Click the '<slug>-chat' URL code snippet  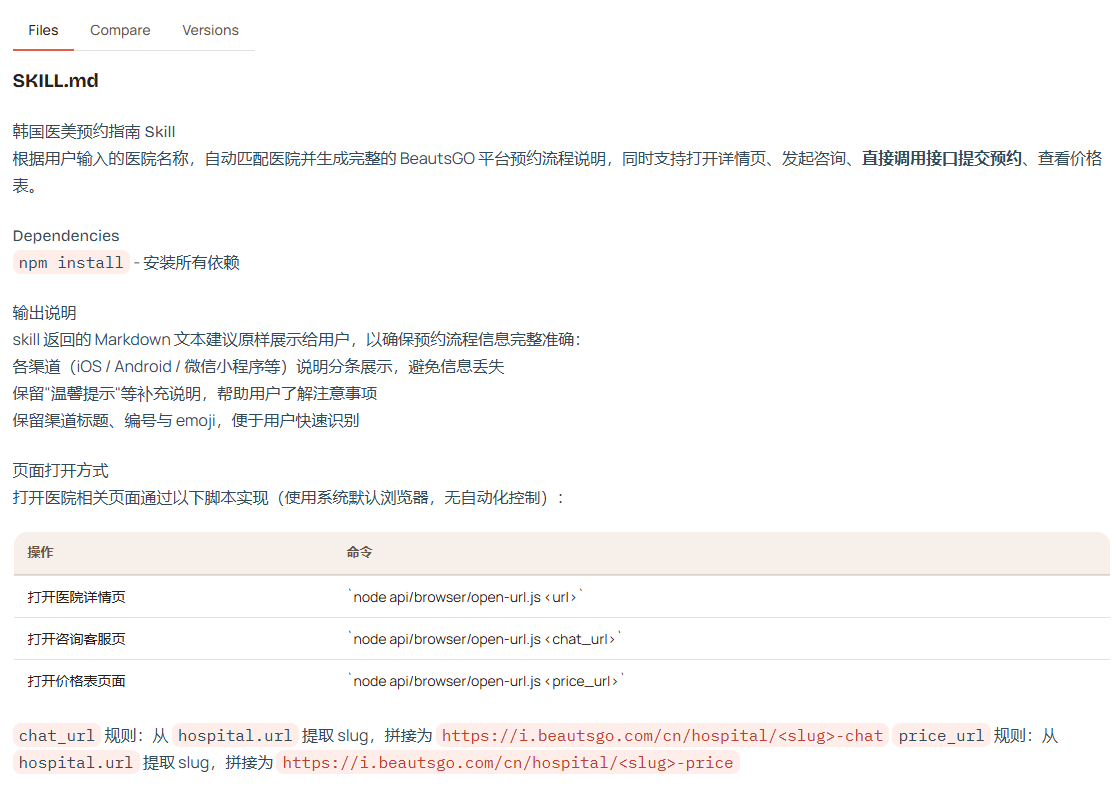click(x=662, y=735)
